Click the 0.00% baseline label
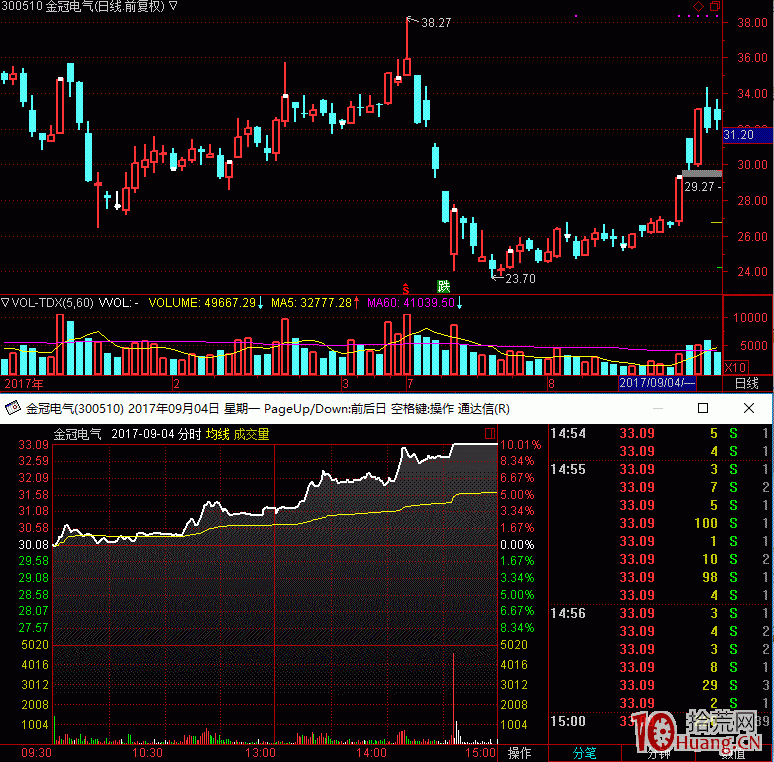Viewport: 774px width, 762px height. [x=517, y=544]
